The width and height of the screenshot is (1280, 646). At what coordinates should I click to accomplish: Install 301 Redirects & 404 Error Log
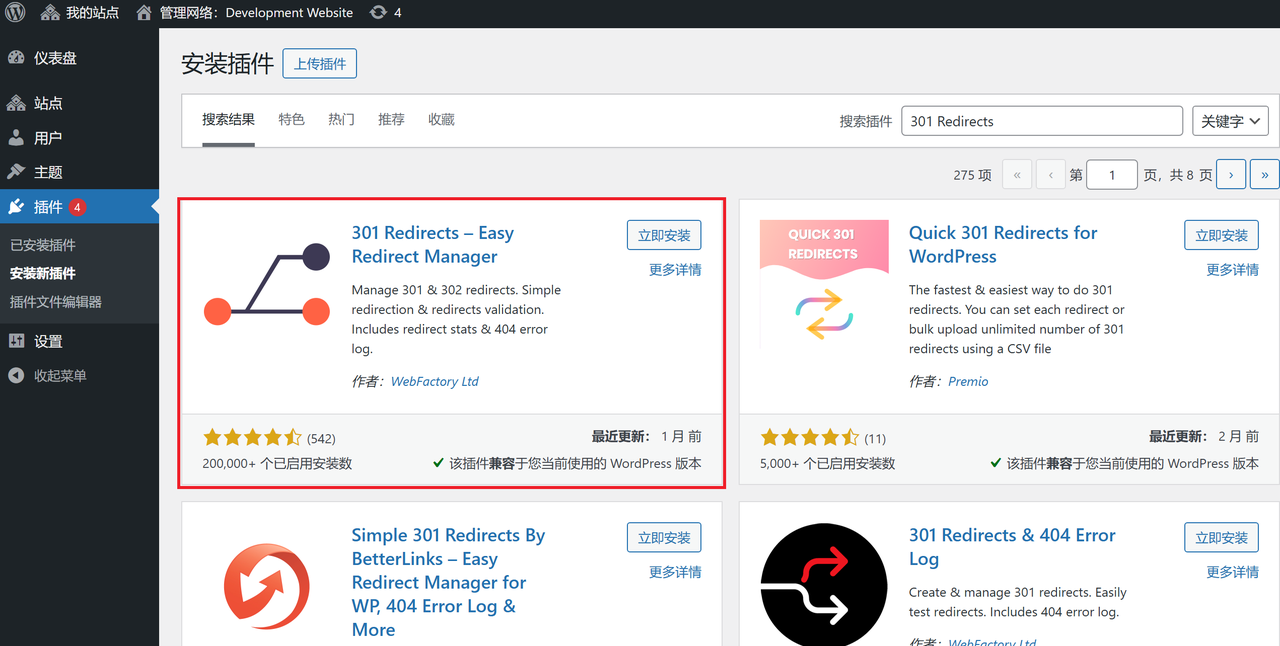click(1221, 537)
